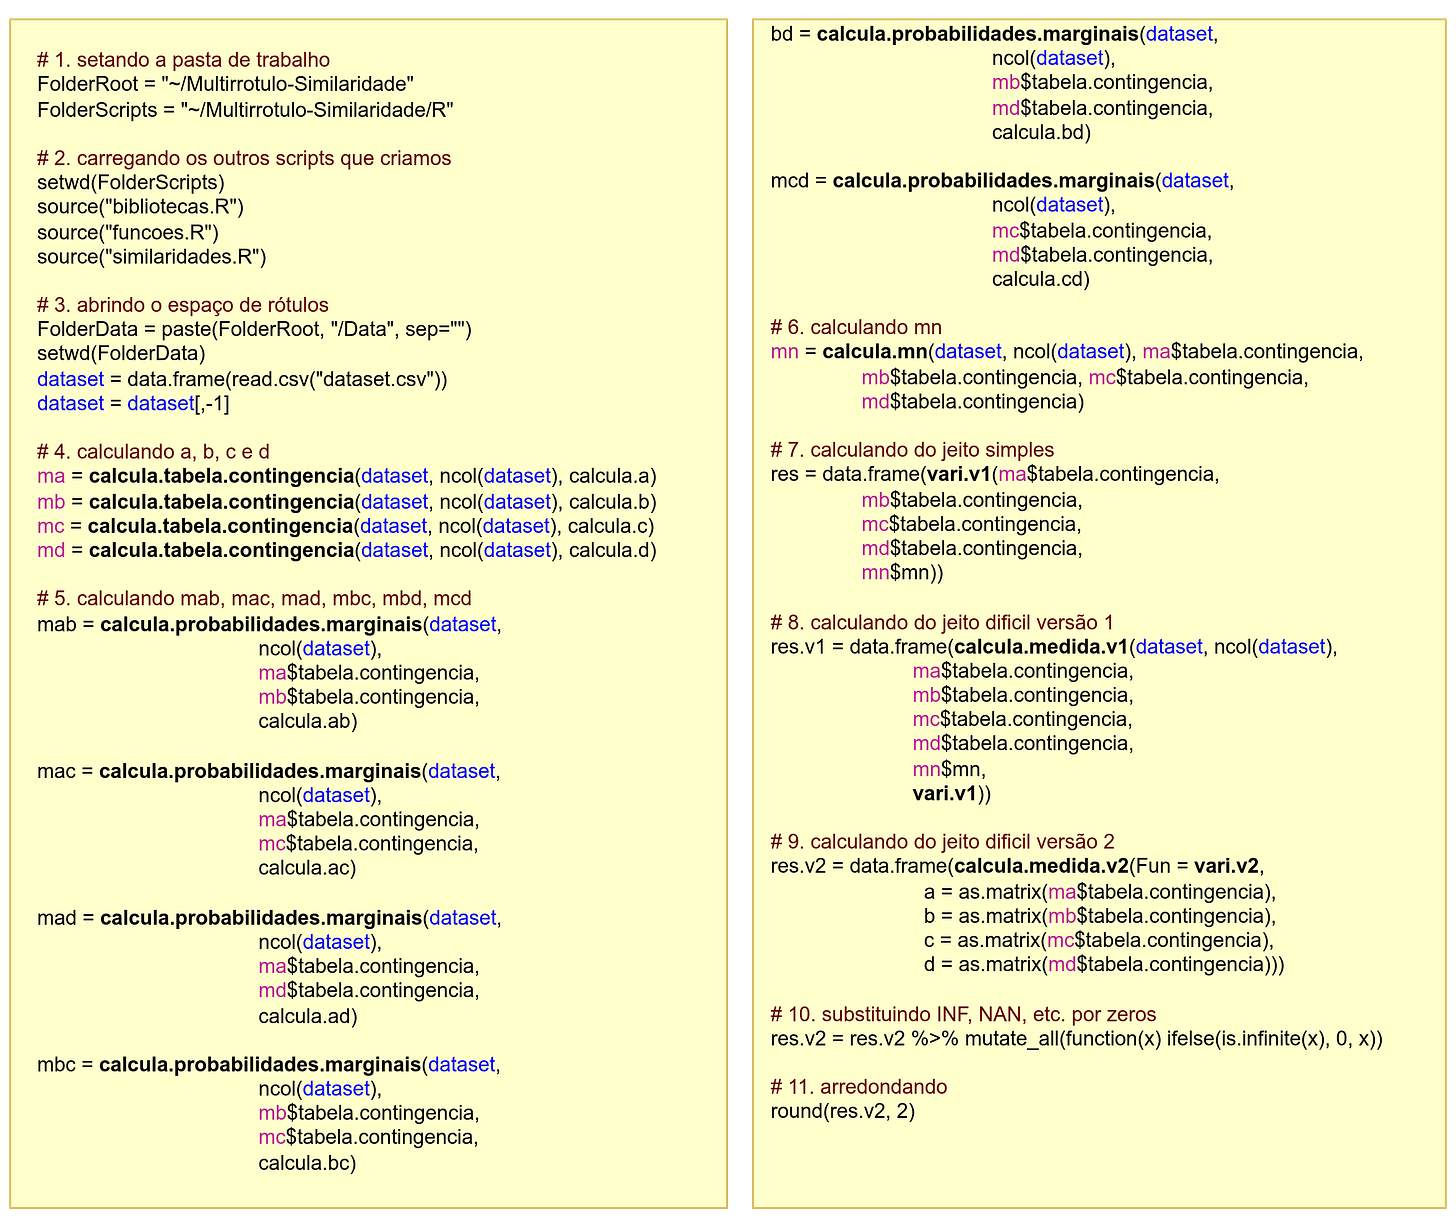Click the line setwd(FolderData)
The height and width of the screenshot is (1218, 1456).
tap(121, 354)
